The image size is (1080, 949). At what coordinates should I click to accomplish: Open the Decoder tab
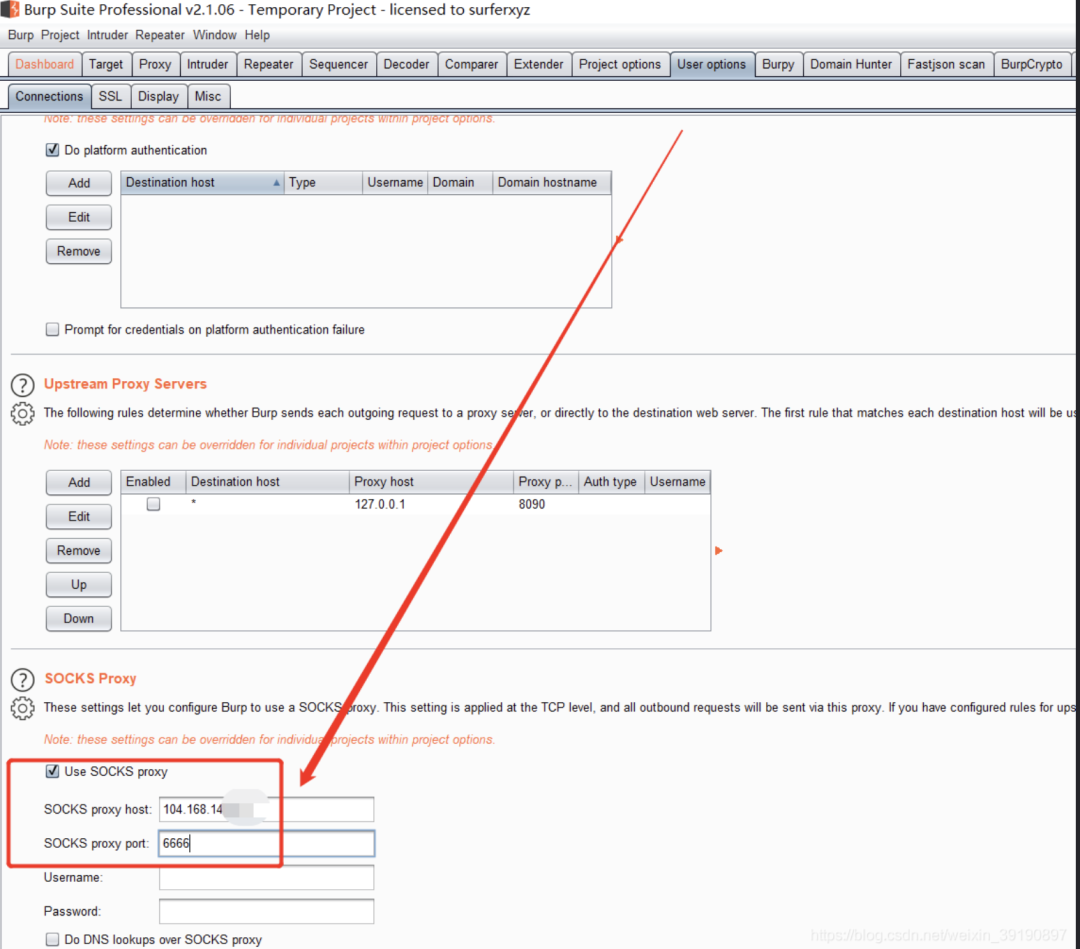pyautogui.click(x=406, y=65)
